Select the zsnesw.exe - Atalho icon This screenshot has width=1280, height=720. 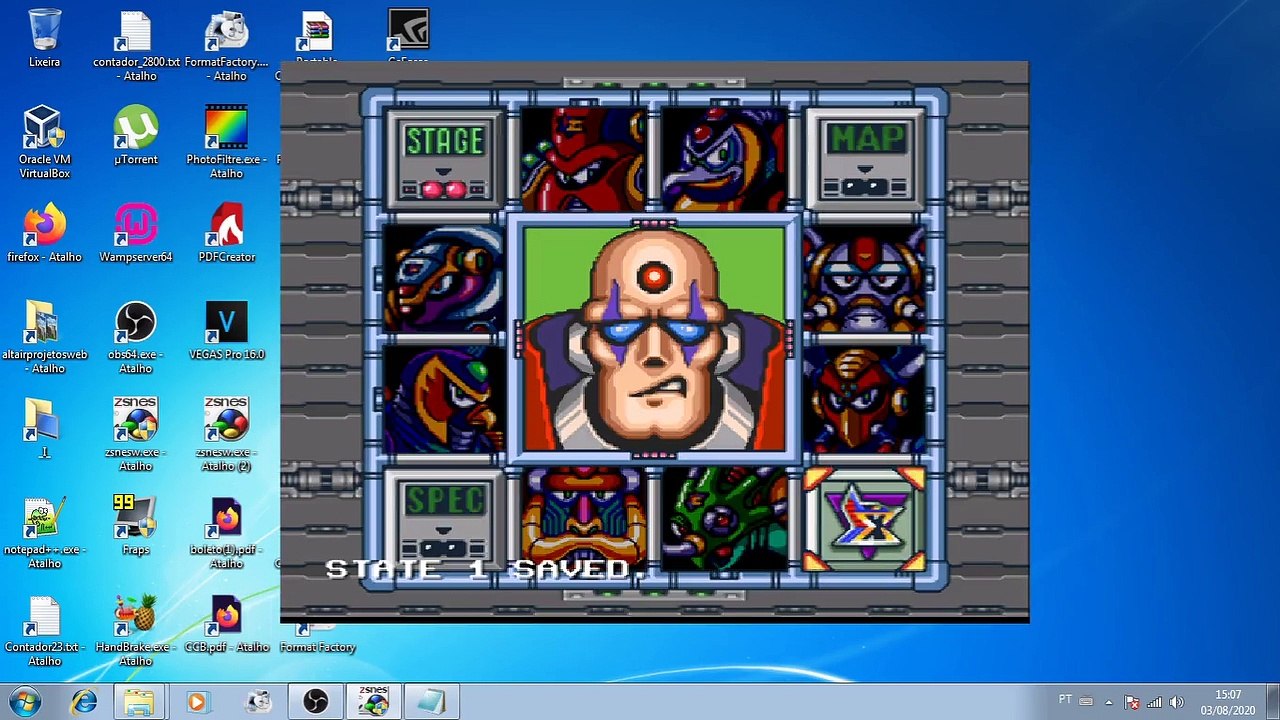tap(136, 434)
